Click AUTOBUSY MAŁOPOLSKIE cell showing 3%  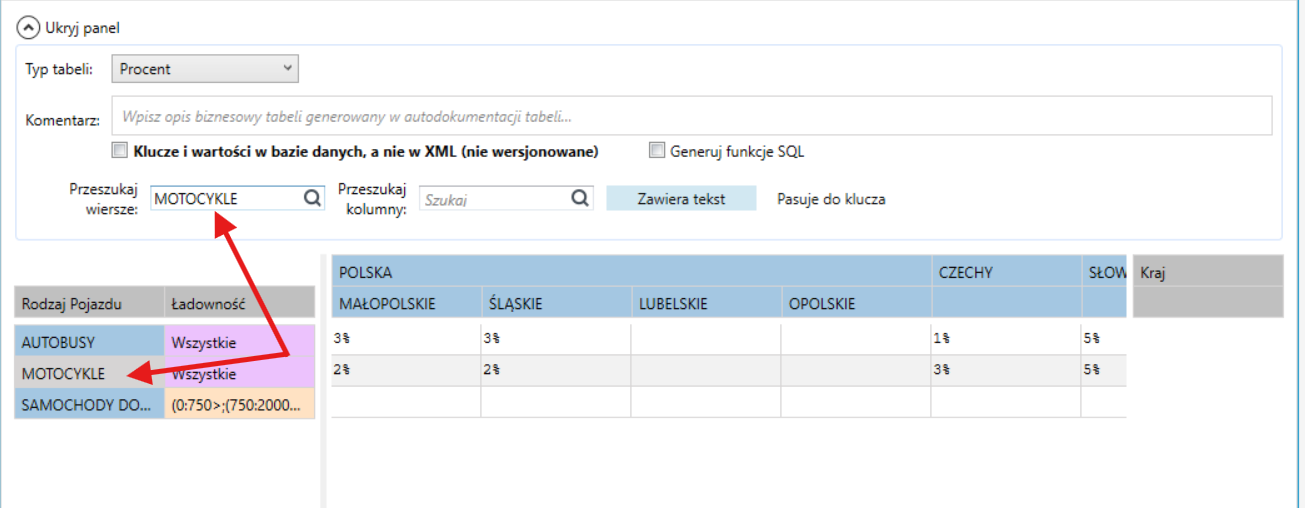click(x=406, y=339)
